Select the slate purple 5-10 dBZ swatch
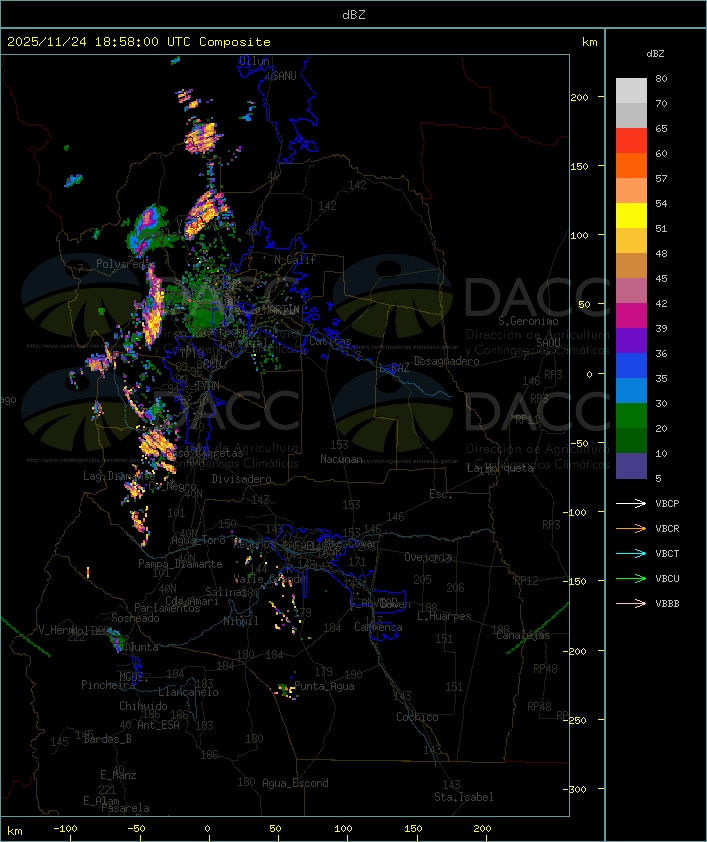 [x=631, y=466]
